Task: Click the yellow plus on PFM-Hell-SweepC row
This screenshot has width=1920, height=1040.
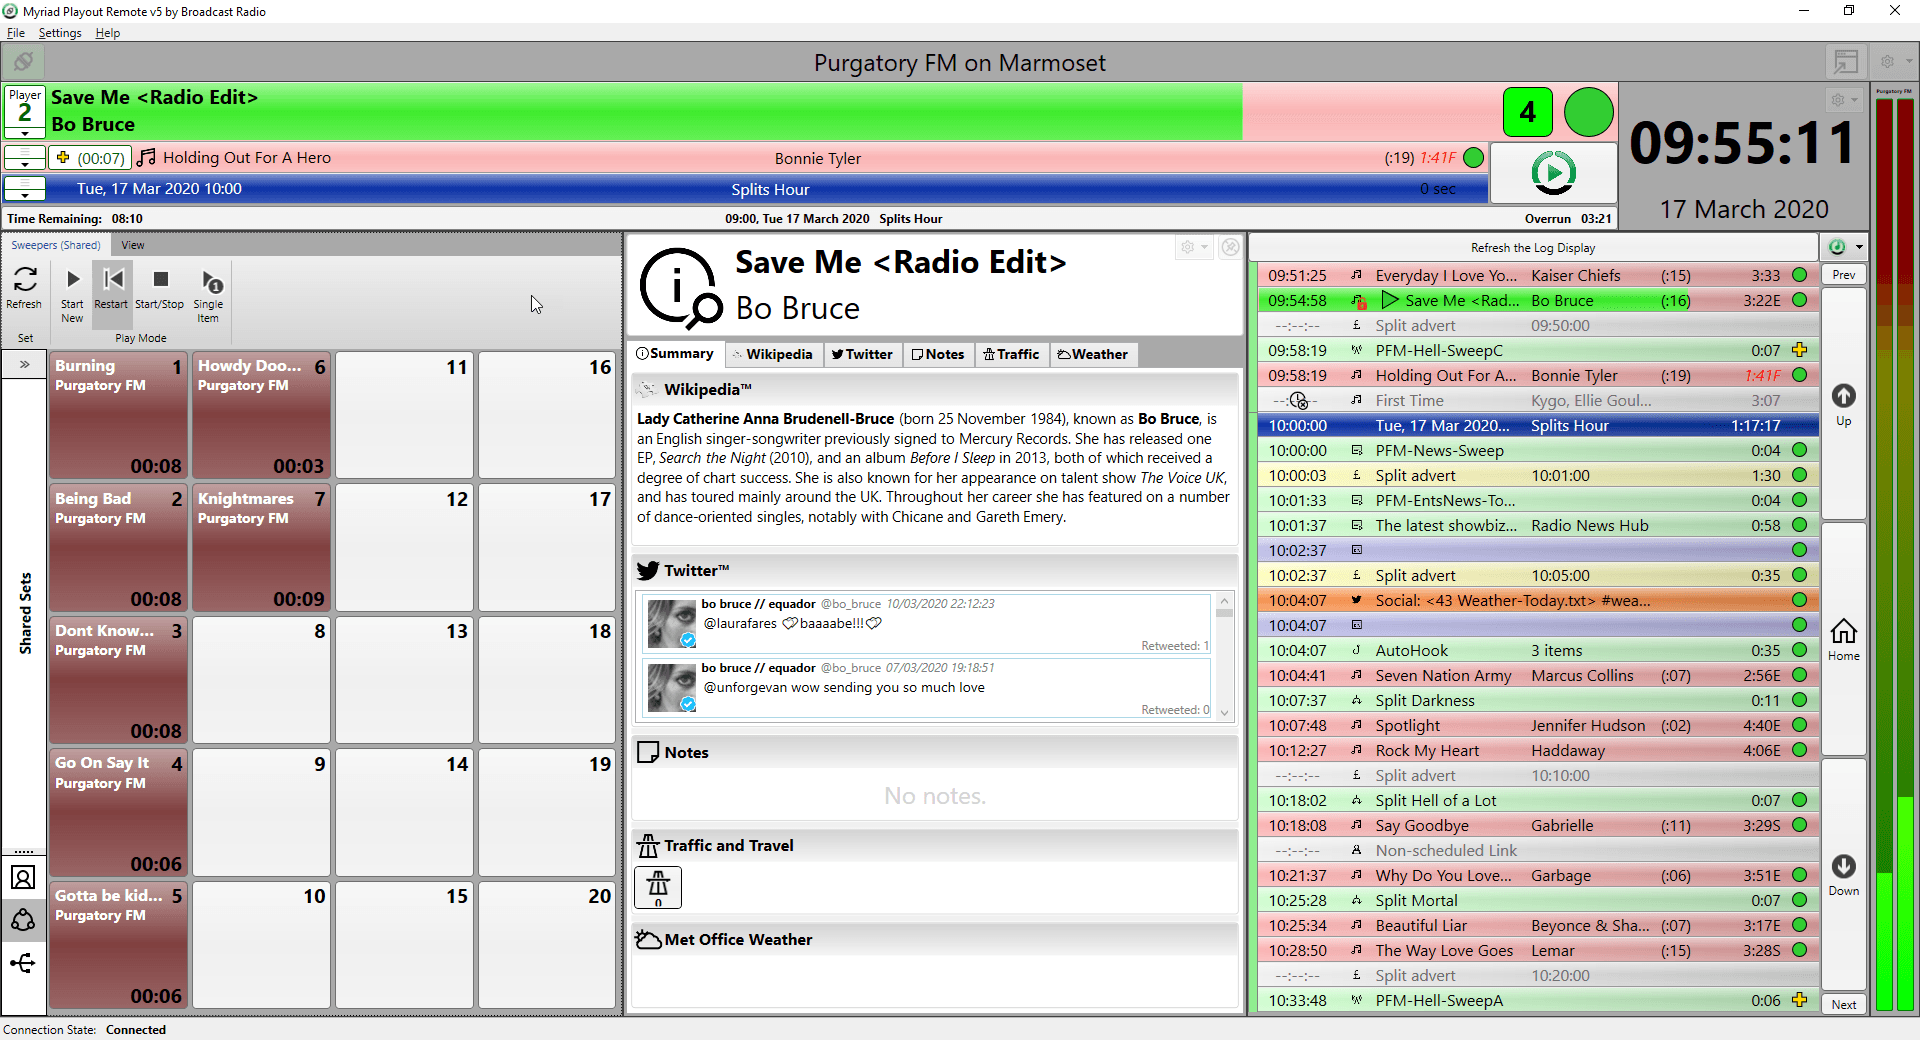Action: tap(1800, 350)
